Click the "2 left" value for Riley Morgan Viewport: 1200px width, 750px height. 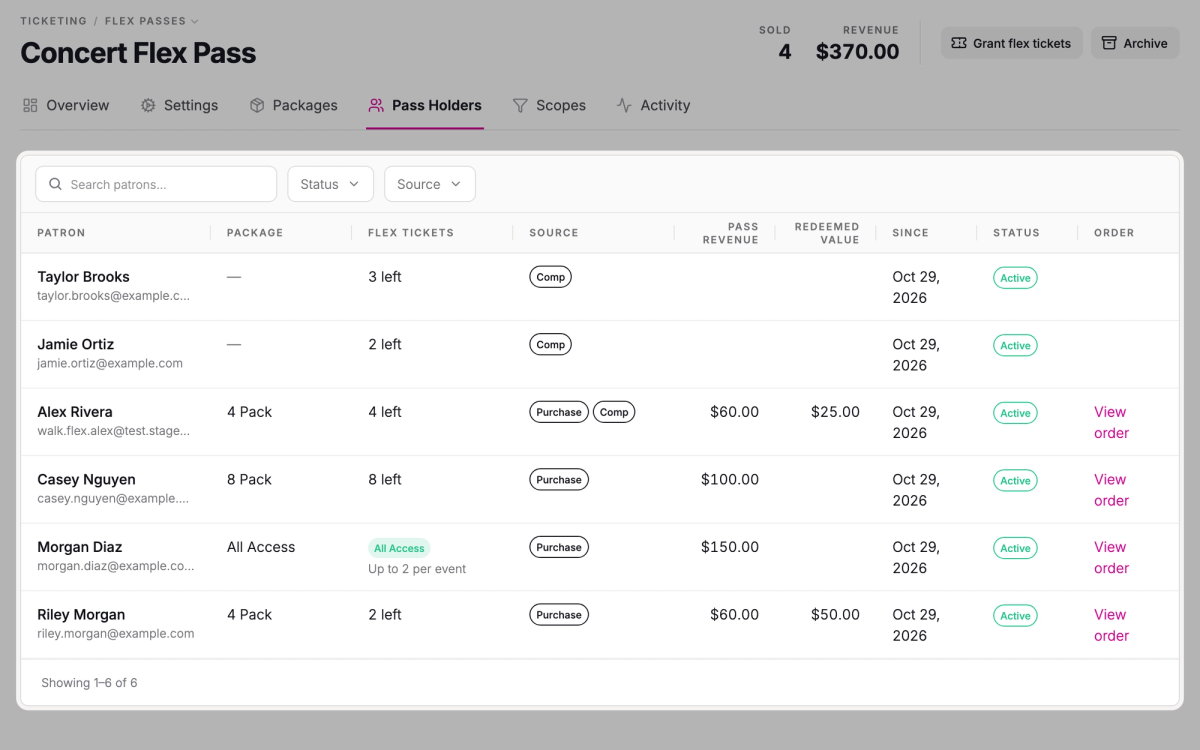(x=385, y=614)
